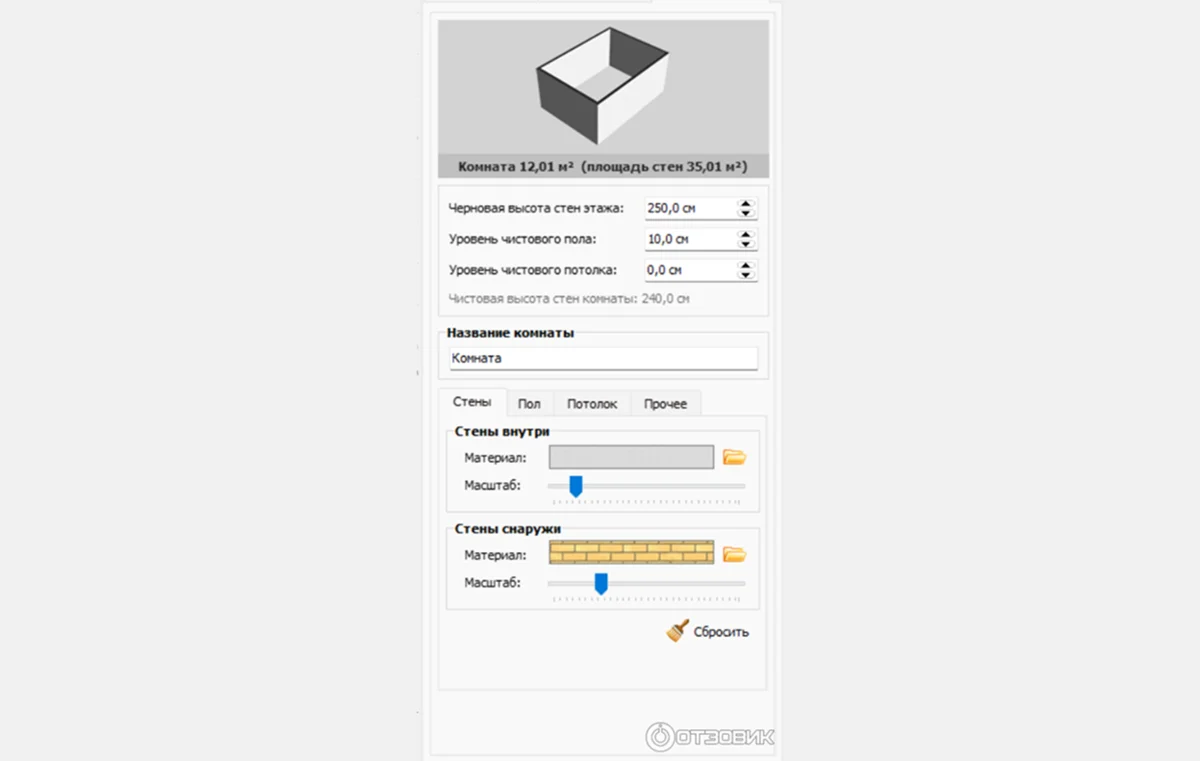Viewport: 1200px width, 761px height.
Task: Click the Стены снаружи group heading
Action: [x=506, y=528]
